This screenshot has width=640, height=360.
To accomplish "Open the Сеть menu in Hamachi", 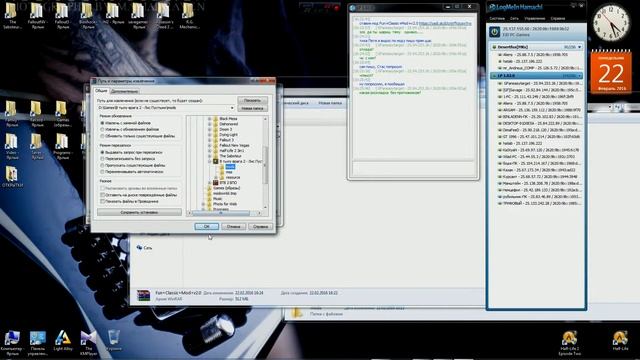I will click(514, 18).
